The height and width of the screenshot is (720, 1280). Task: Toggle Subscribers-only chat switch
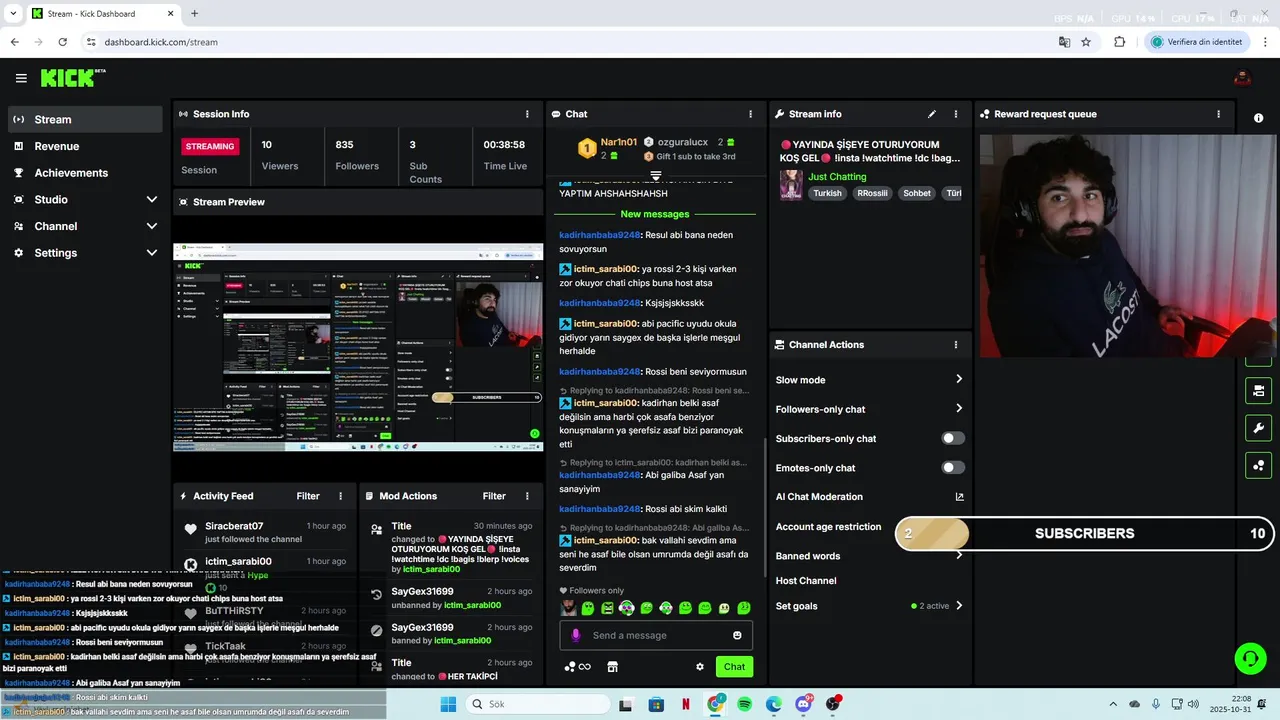(953, 438)
